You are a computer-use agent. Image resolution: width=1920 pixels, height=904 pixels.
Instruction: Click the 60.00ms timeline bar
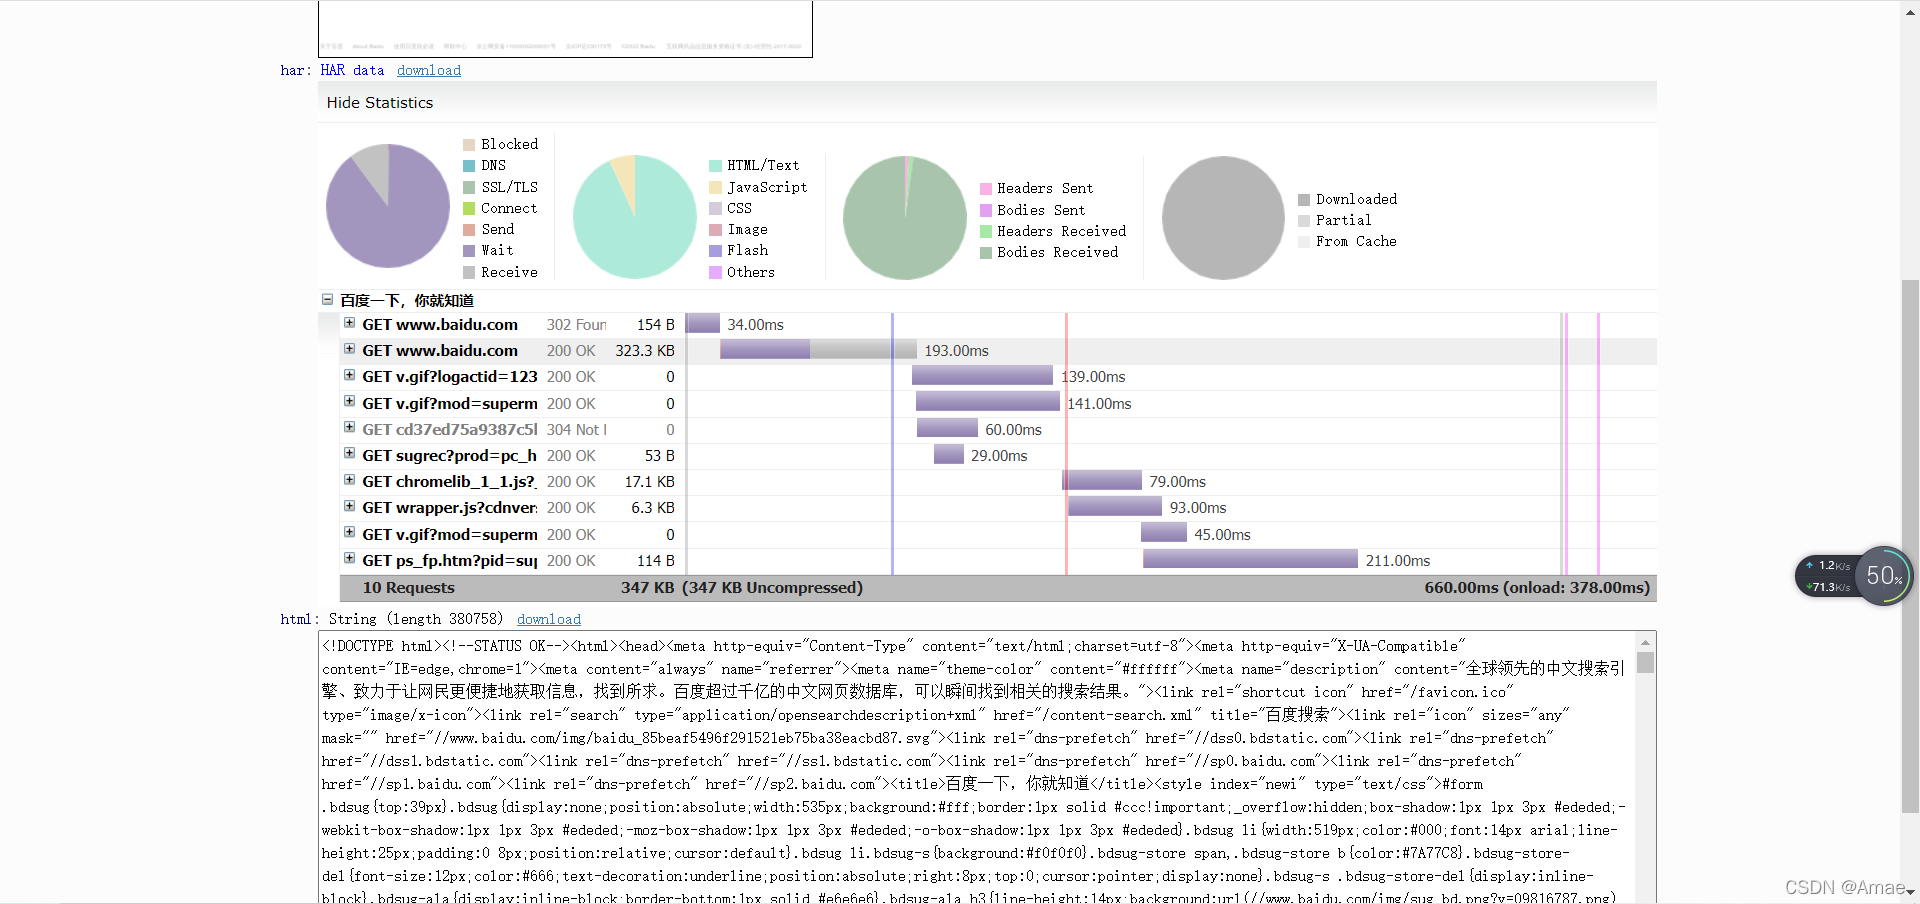[947, 428]
